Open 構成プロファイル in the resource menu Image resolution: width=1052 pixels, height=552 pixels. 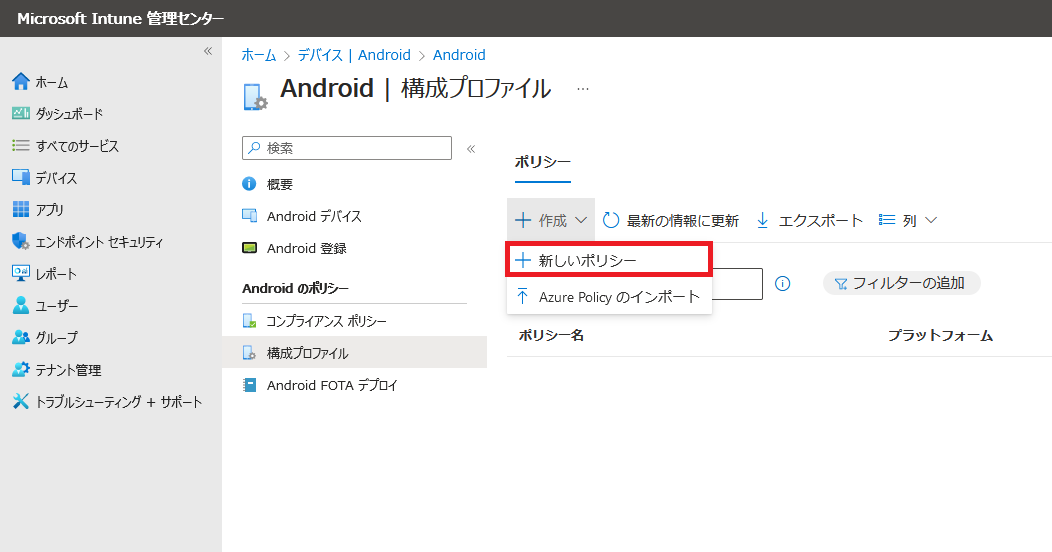pyautogui.click(x=354, y=353)
